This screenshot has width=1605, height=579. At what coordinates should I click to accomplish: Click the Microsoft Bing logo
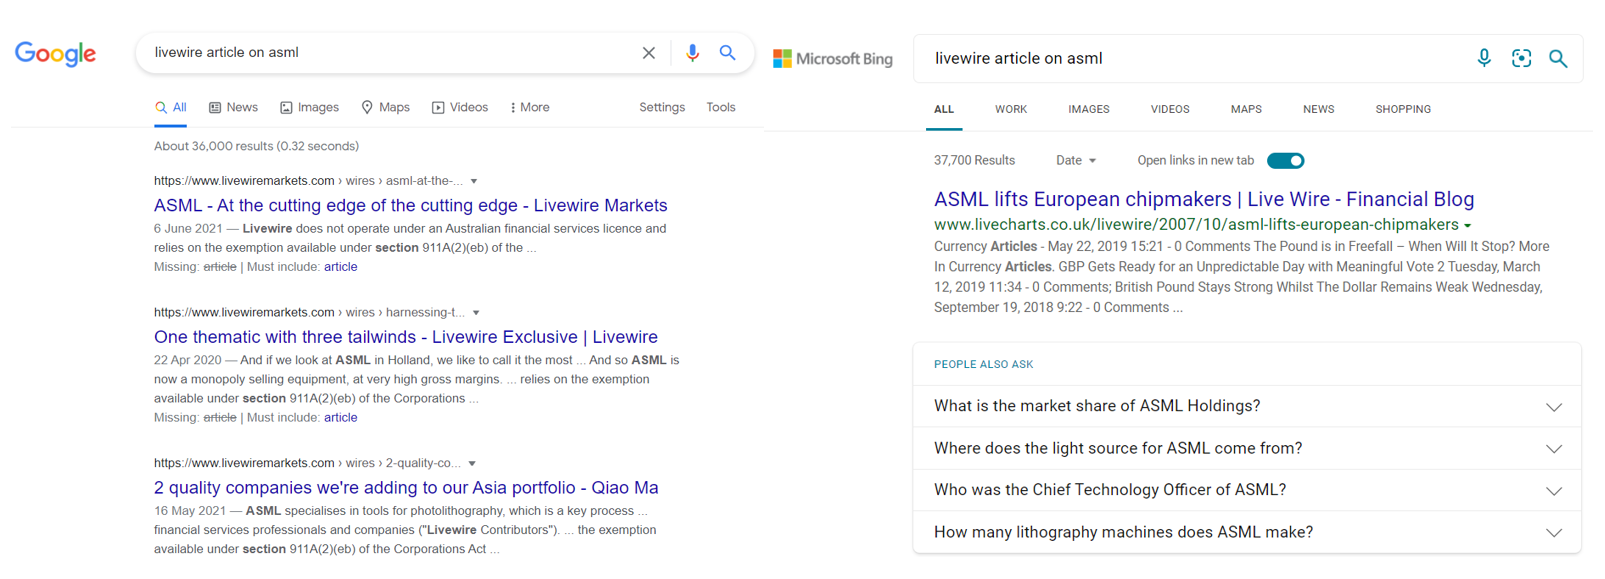[x=833, y=59]
